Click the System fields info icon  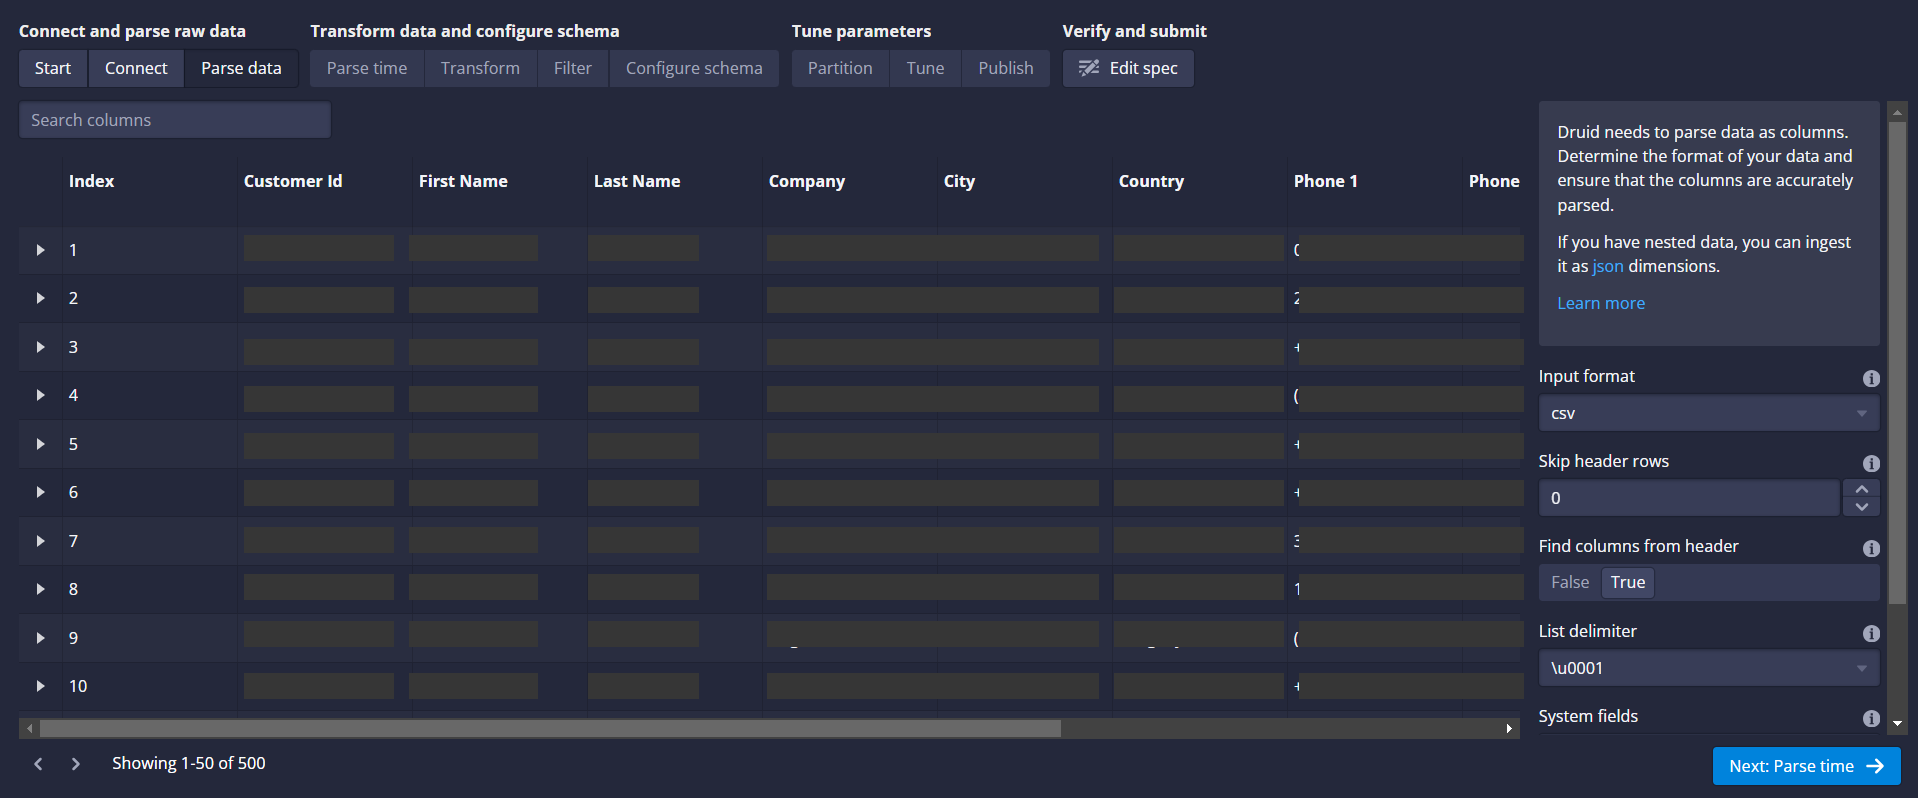click(1871, 718)
